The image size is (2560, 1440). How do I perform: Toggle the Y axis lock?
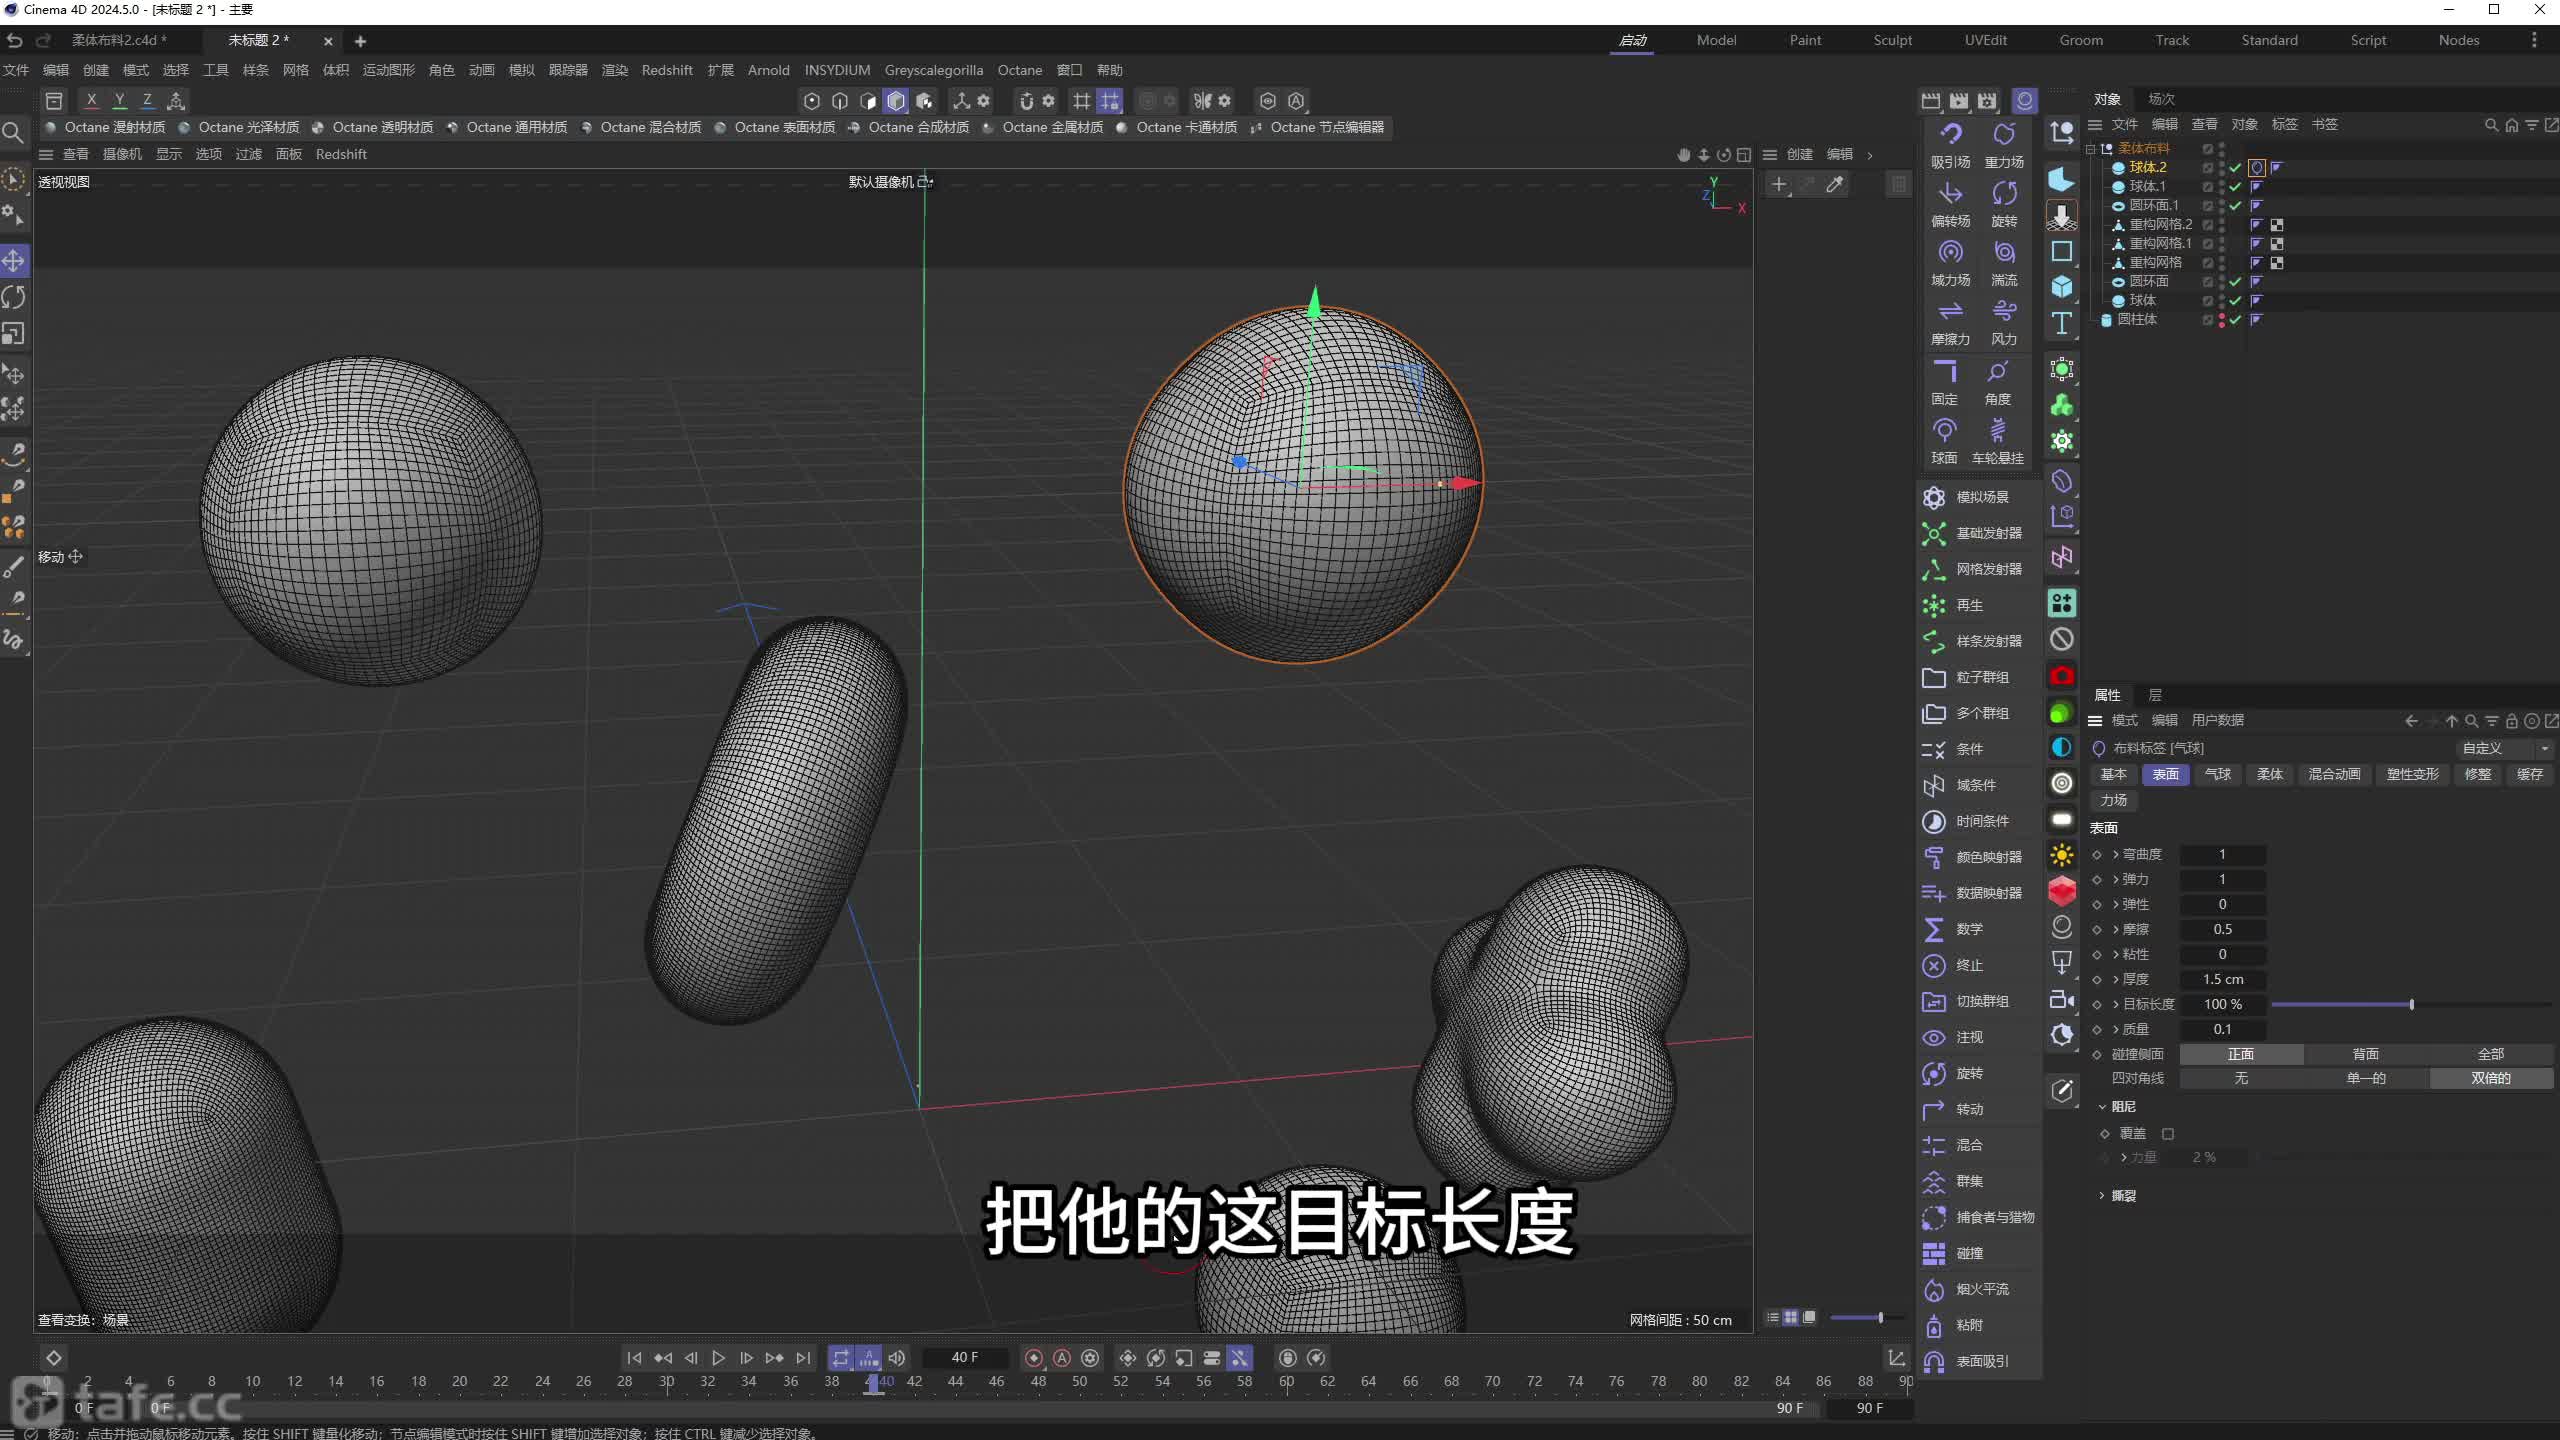(x=119, y=100)
